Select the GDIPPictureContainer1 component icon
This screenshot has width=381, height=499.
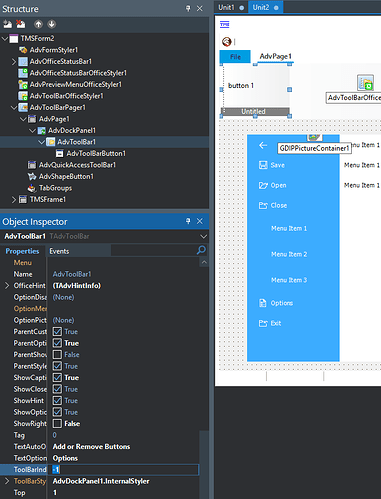pos(314,137)
